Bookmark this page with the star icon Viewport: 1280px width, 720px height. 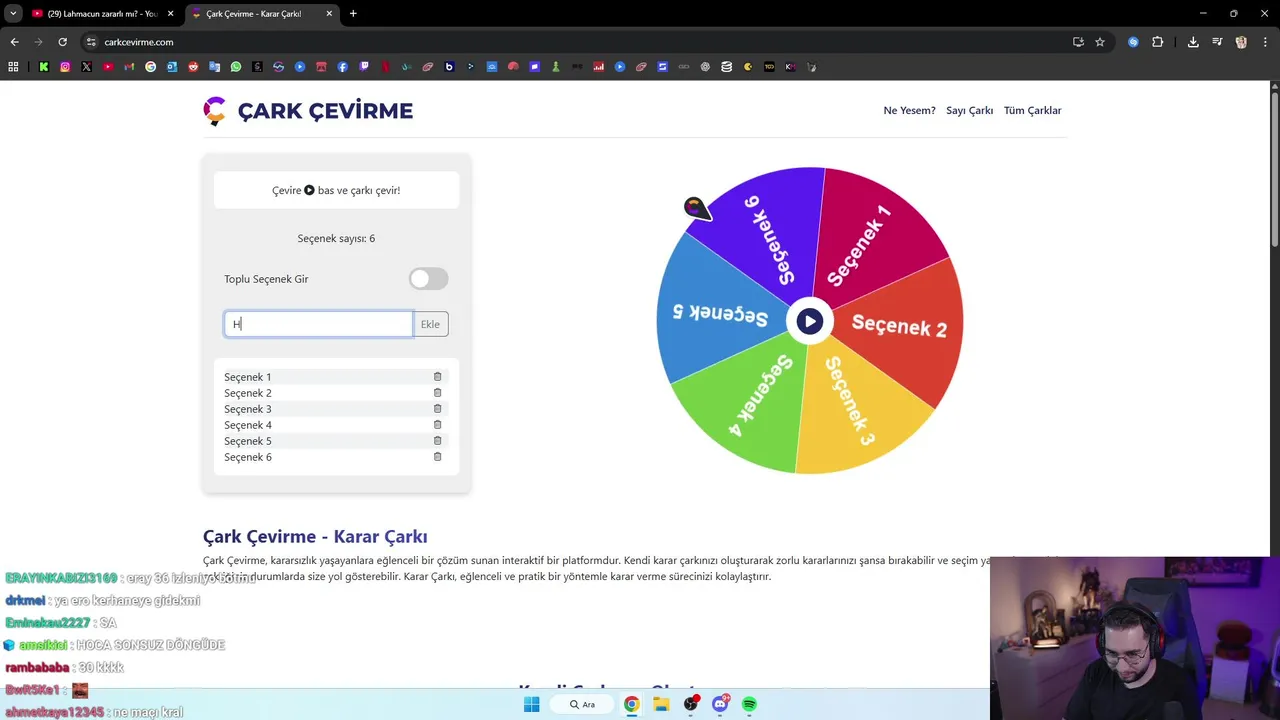point(1100,42)
